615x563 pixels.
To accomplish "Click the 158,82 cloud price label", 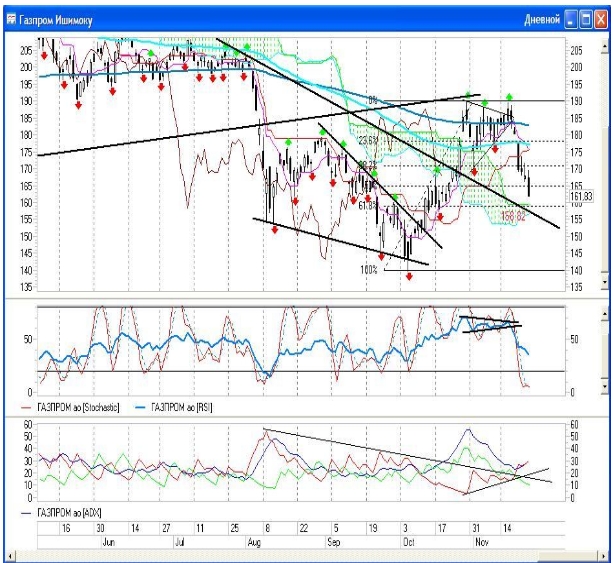I will point(513,215).
